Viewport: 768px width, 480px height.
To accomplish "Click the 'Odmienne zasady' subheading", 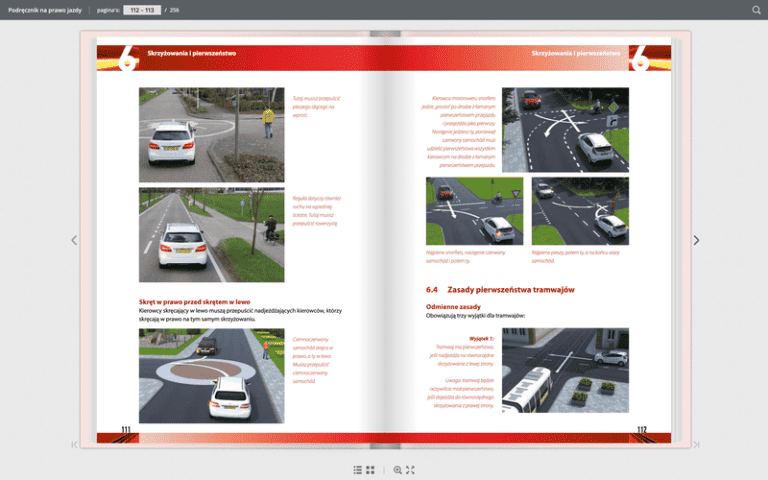I will tap(452, 306).
